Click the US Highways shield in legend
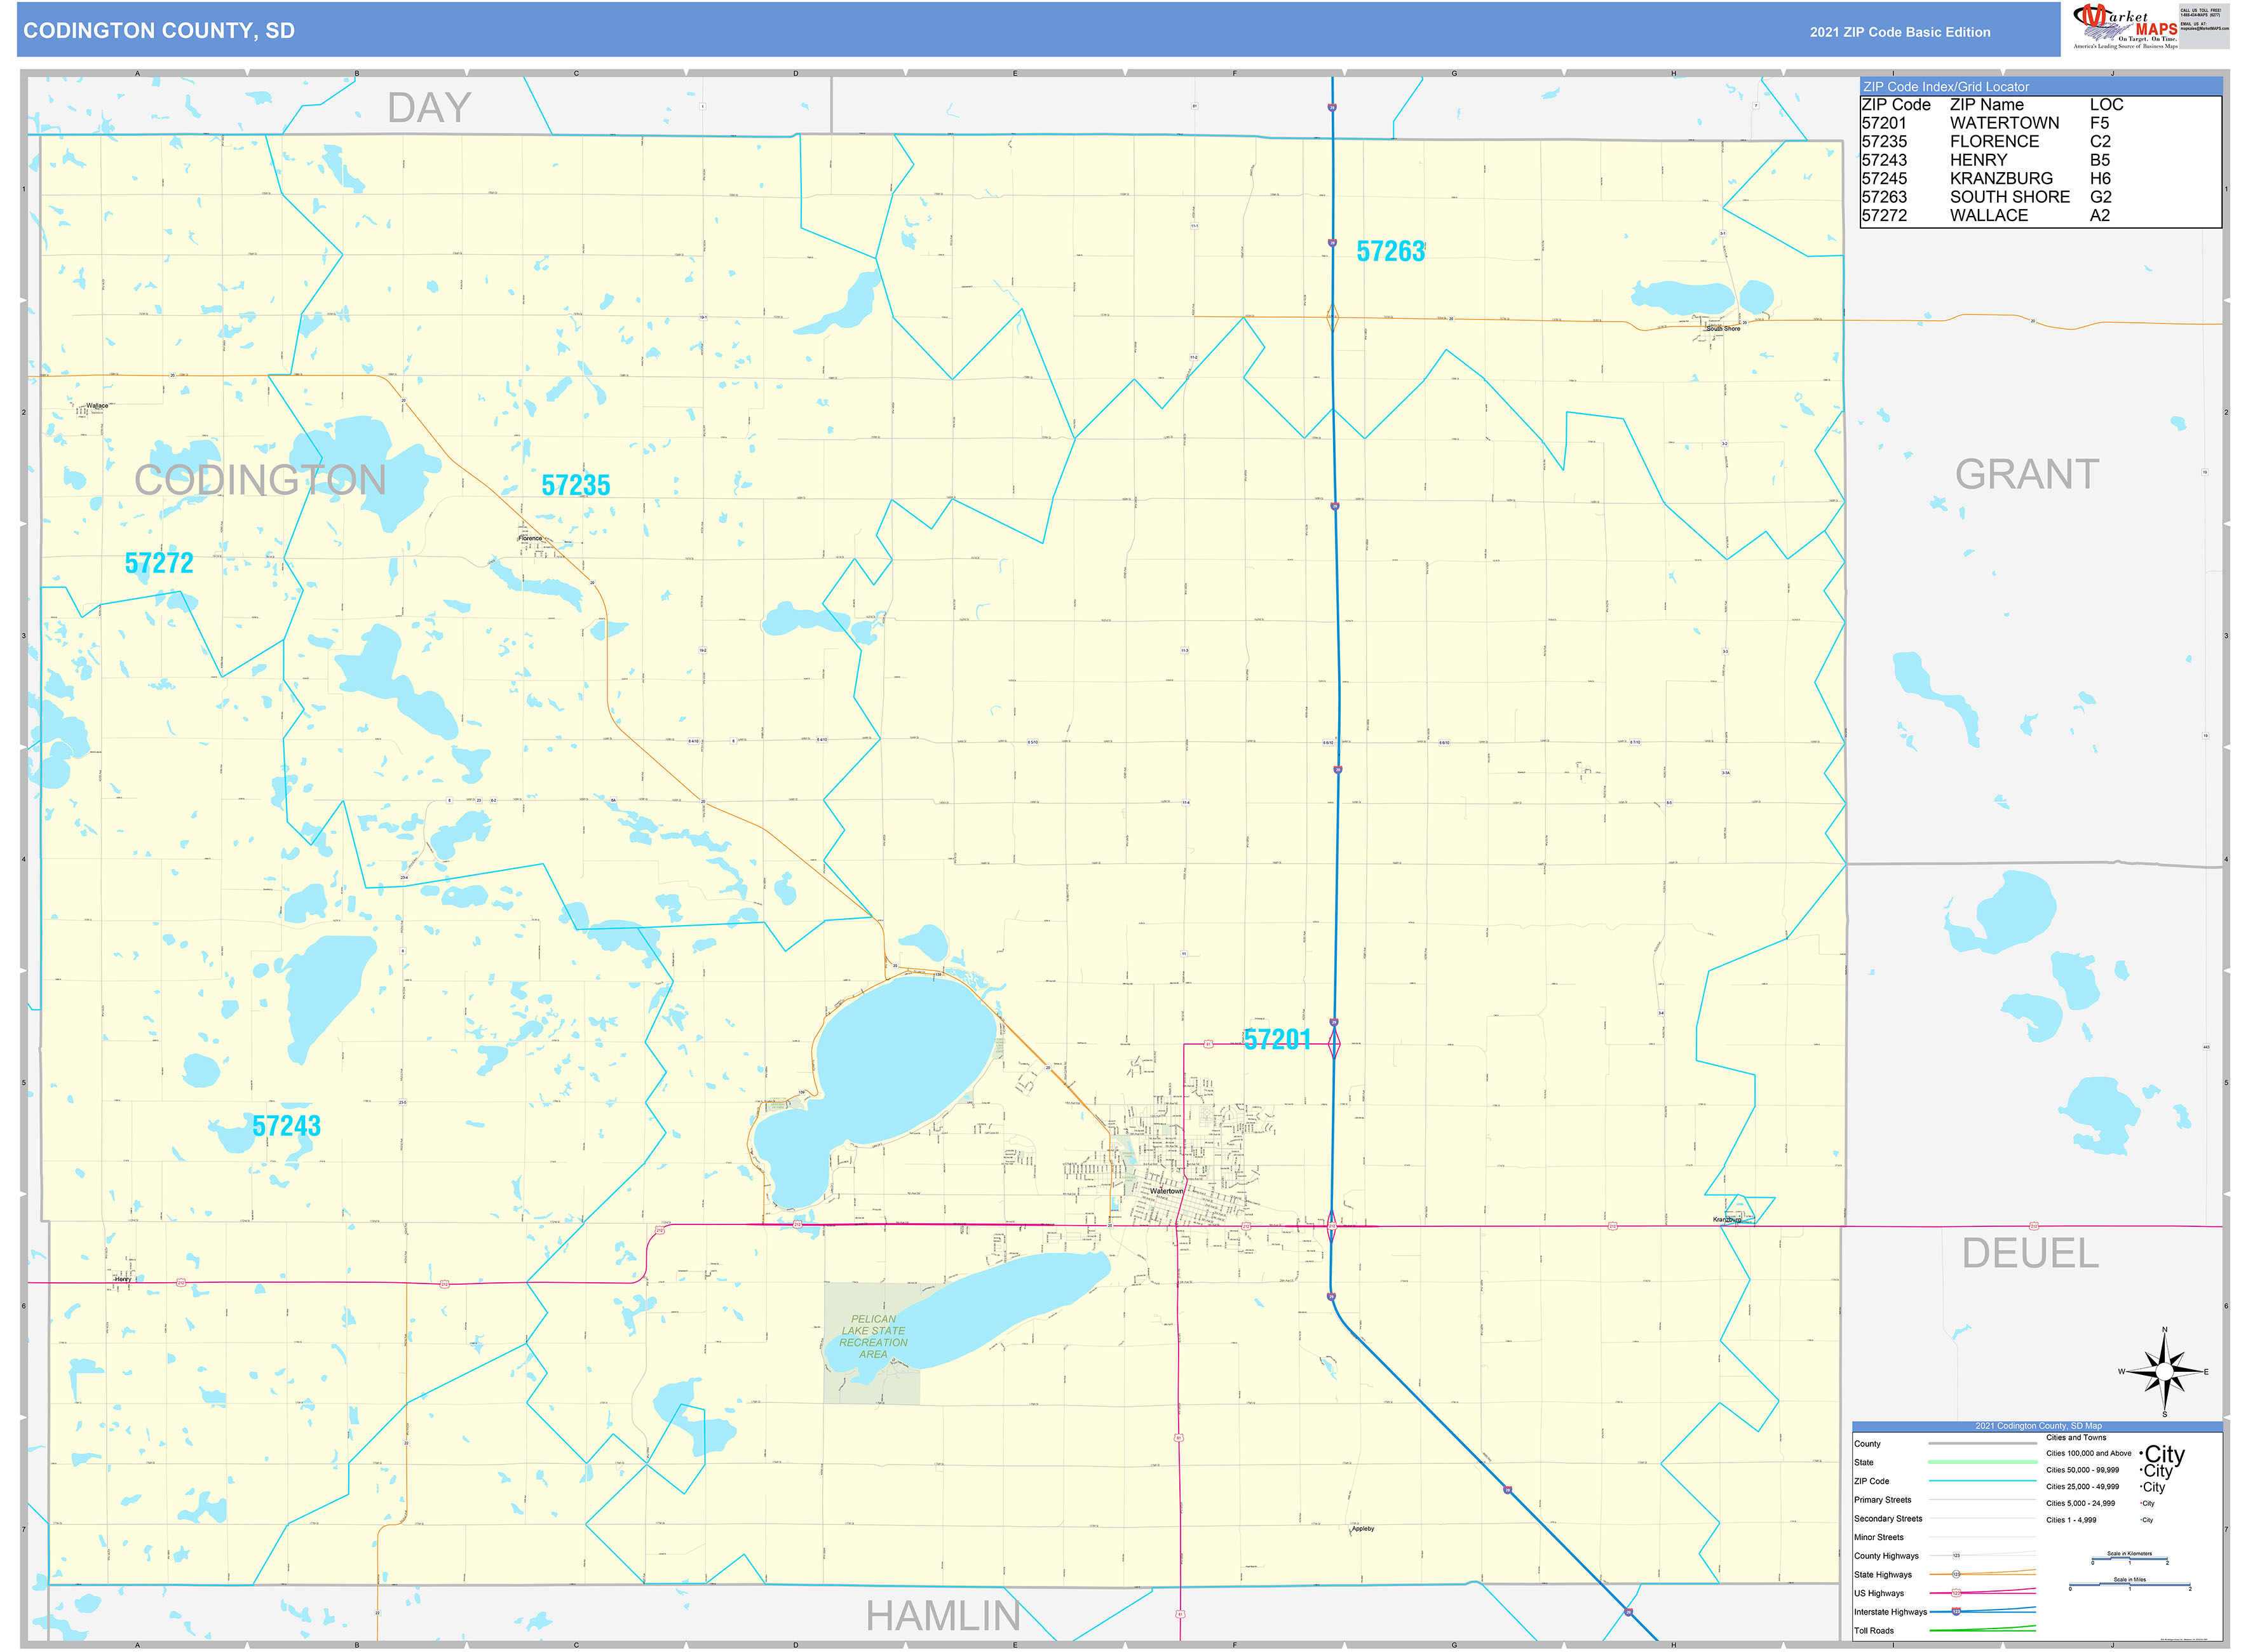This screenshot has width=2241, height=1652. tap(1956, 1593)
